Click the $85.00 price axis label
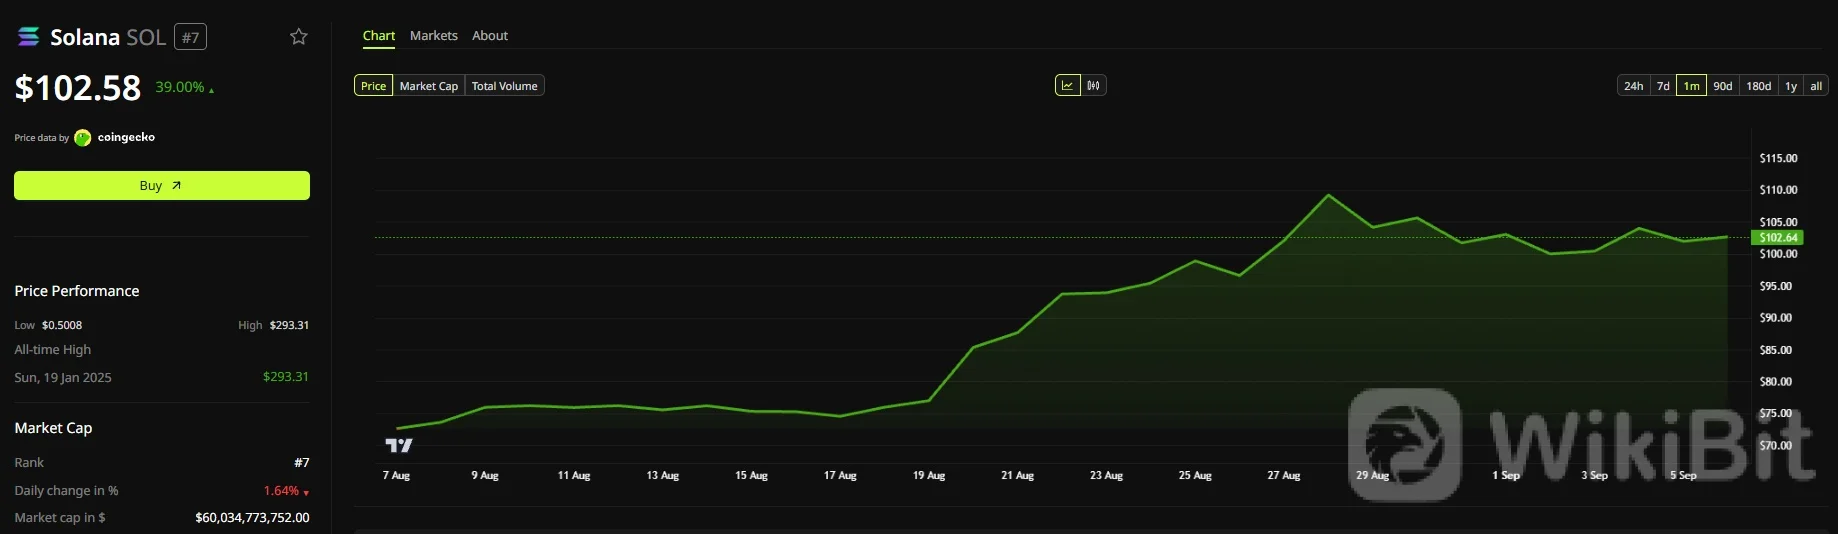This screenshot has height=534, width=1838. pyautogui.click(x=1776, y=350)
